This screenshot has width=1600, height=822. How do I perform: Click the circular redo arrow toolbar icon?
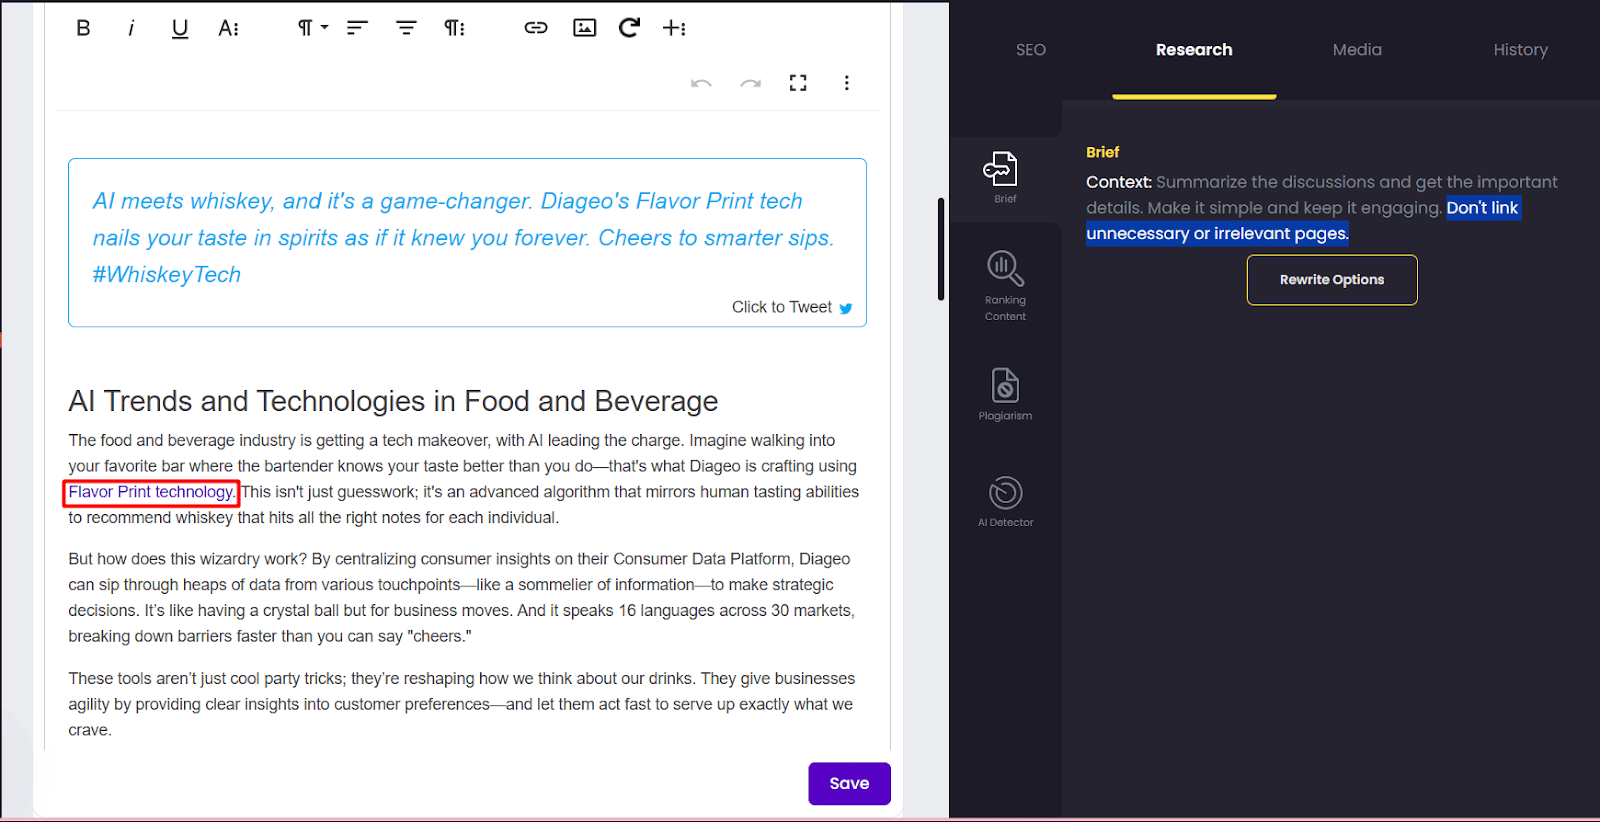click(x=629, y=27)
